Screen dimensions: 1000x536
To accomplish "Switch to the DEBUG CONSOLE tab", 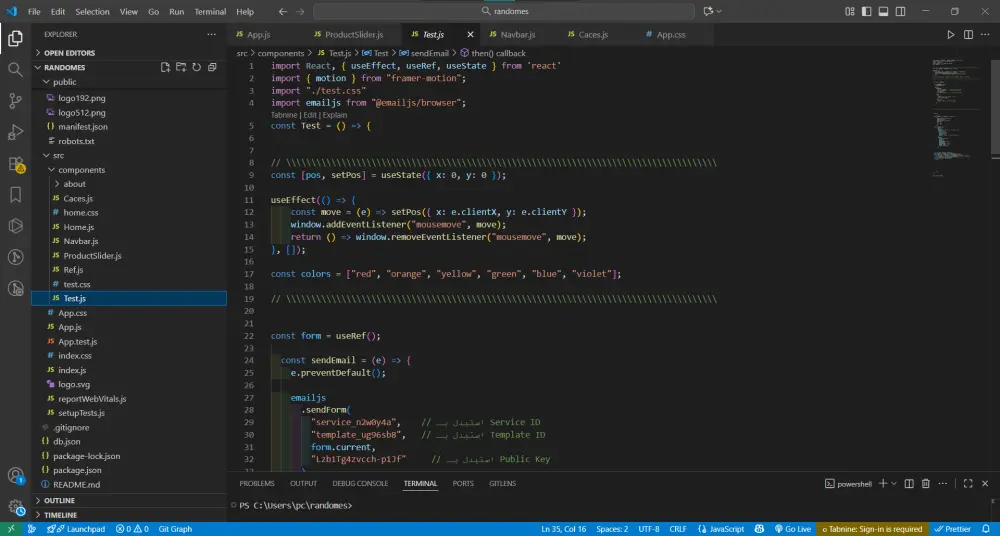I will coord(360,484).
